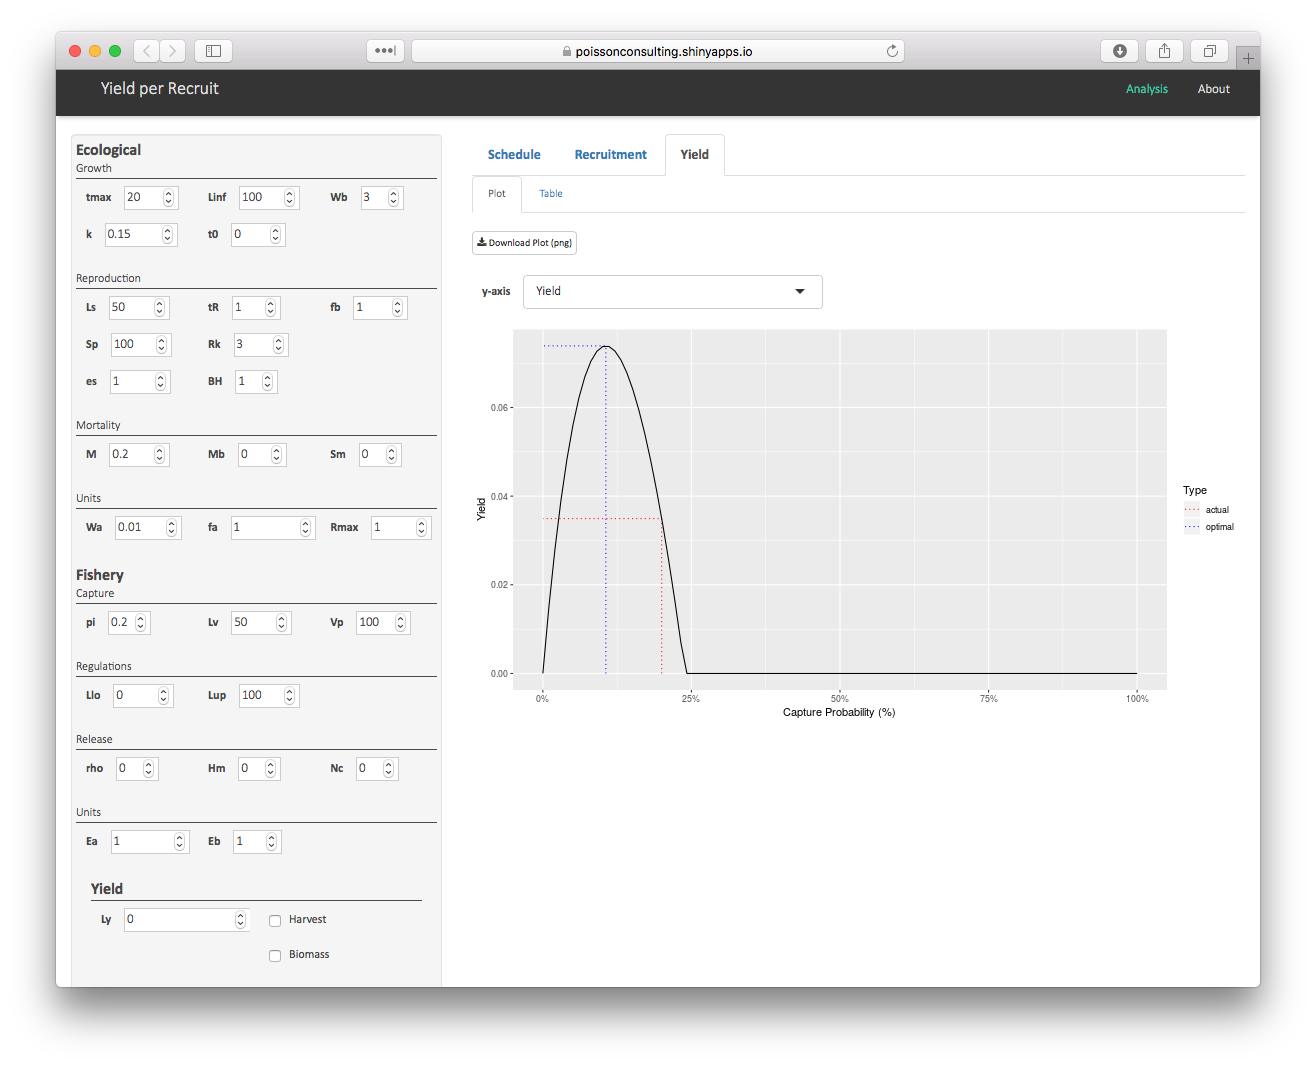The height and width of the screenshot is (1067, 1316).
Task: Enable the Harvest checkbox
Action: (x=275, y=921)
